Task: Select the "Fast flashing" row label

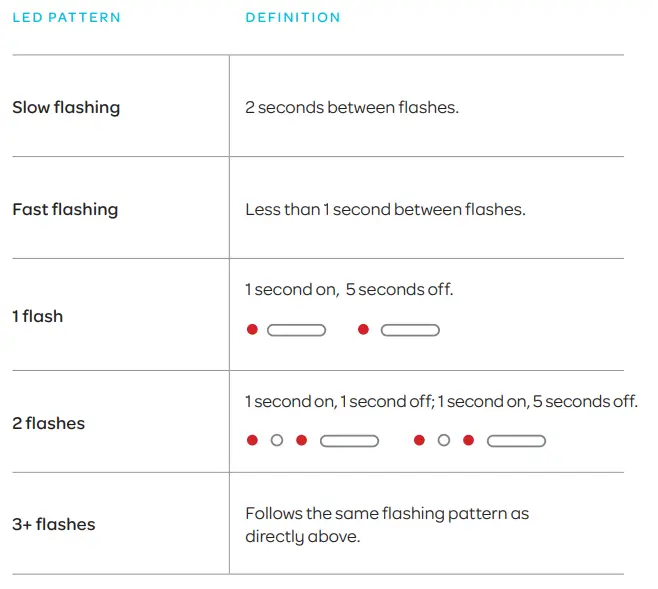Action: pos(65,209)
